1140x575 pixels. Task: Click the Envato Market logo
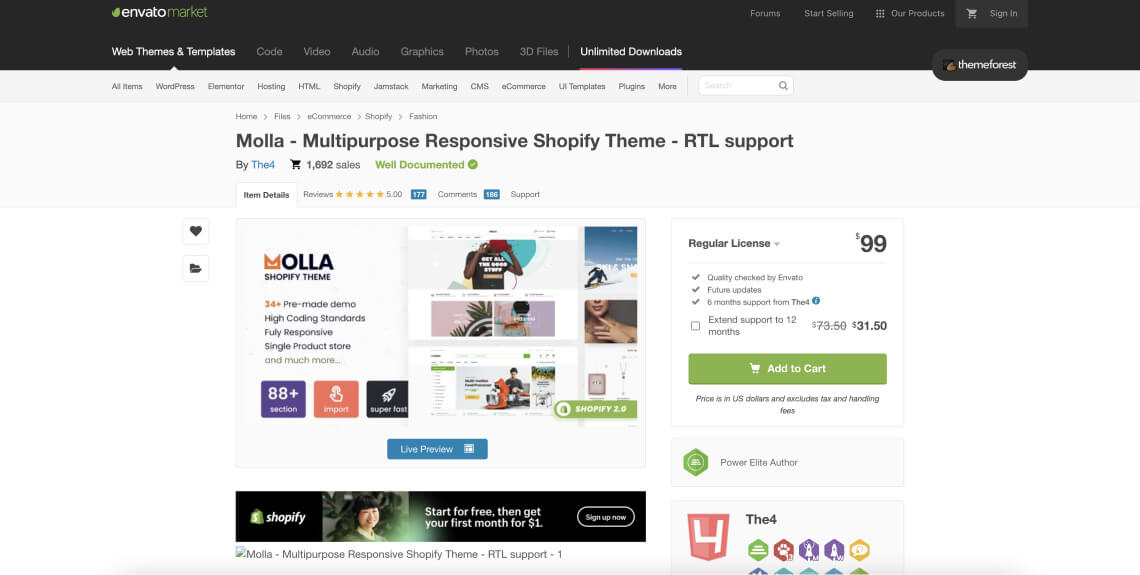coord(159,13)
